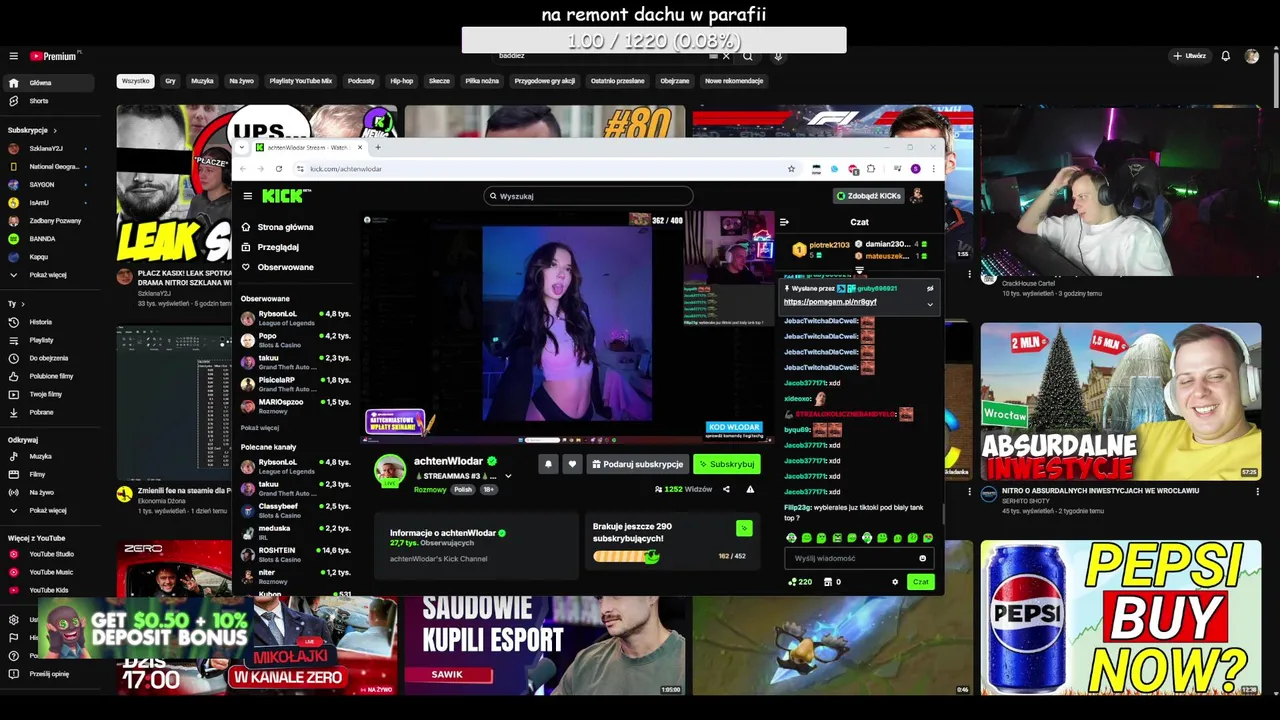Image resolution: width=1280 pixels, height=720 pixels.
Task: Open Strona główna in Kick sidebar
Action: tap(277, 227)
